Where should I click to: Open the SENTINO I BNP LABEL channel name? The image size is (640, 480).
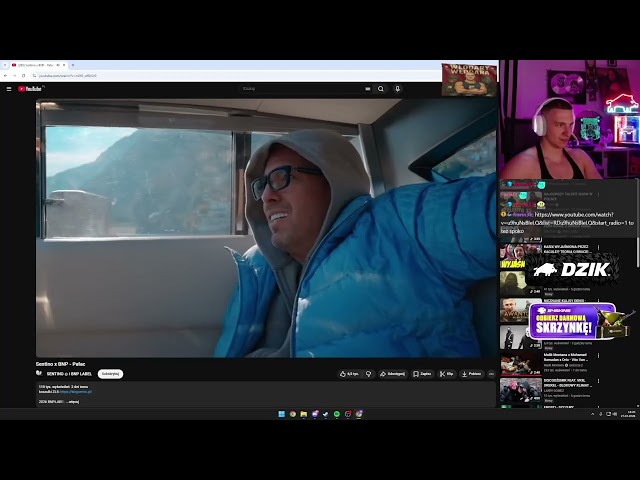pos(69,374)
